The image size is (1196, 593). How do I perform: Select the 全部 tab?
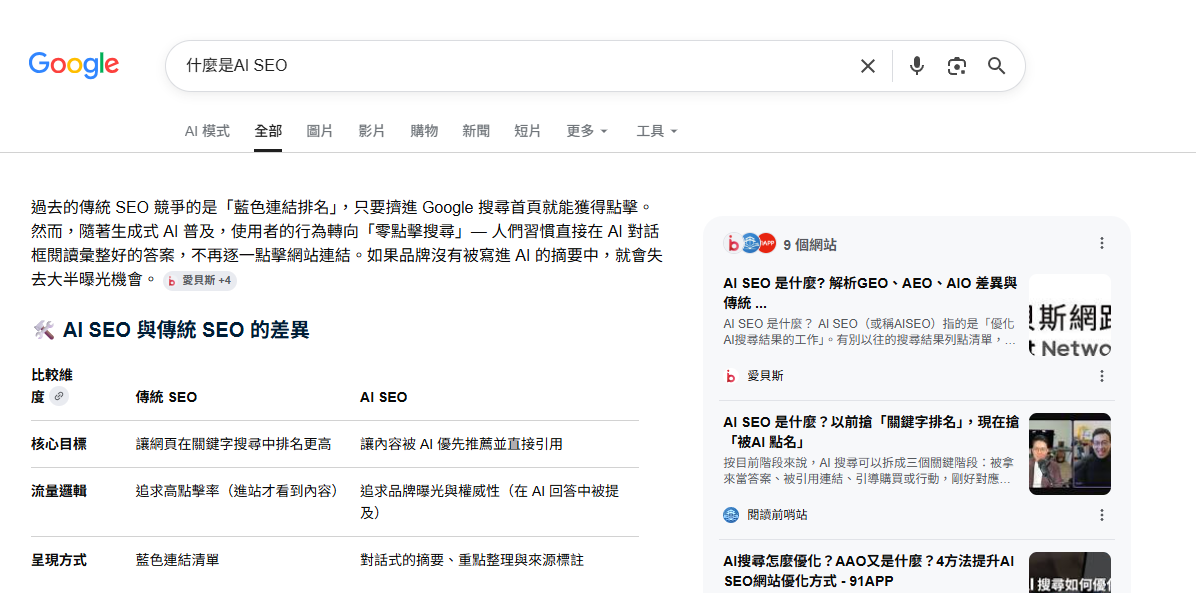268,131
